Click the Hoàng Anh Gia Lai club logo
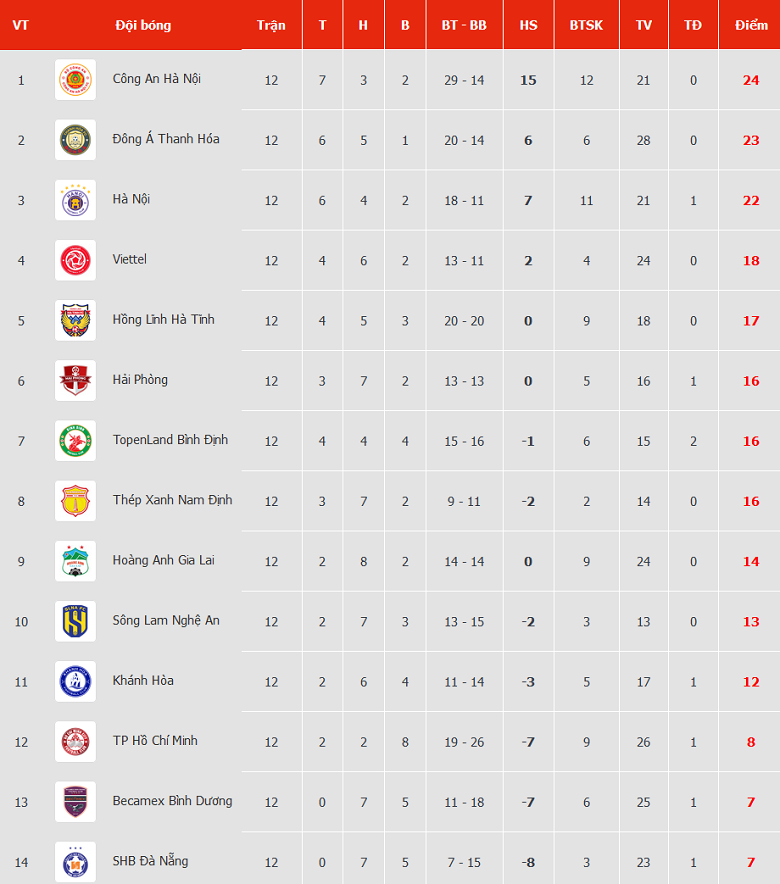The width and height of the screenshot is (780, 884). (x=75, y=561)
